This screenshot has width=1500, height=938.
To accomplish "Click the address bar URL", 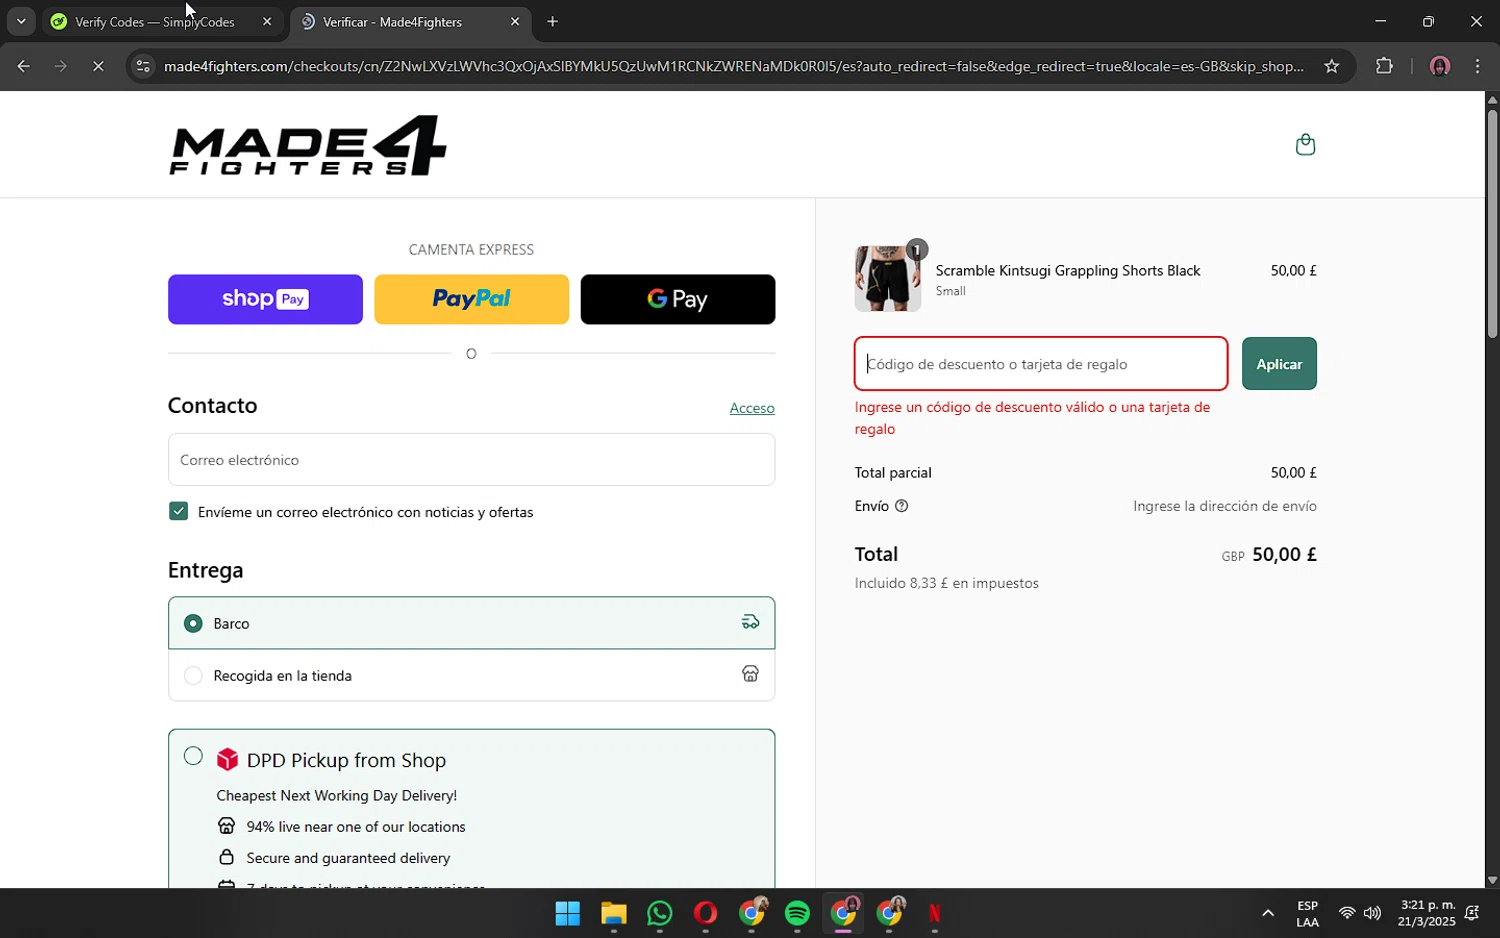I will click(x=733, y=66).
